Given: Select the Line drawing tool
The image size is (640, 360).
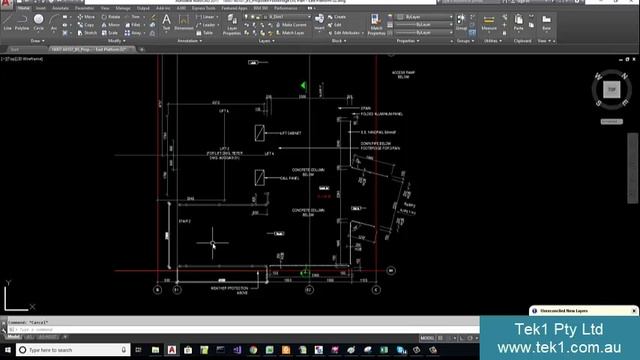Looking at the screenshot, I should 7,22.
